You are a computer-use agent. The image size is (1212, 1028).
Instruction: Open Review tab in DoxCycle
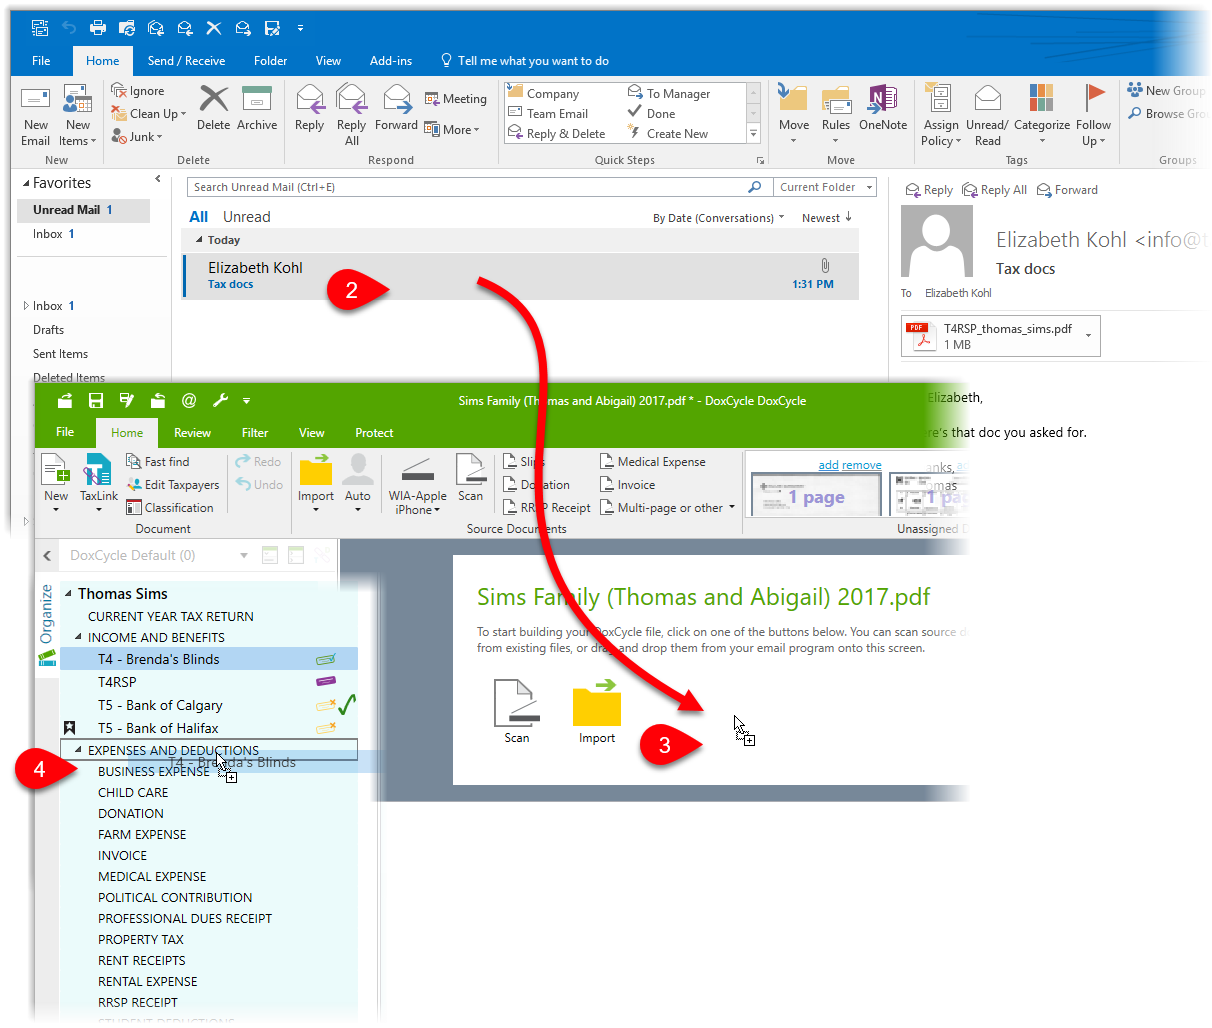[x=192, y=433]
